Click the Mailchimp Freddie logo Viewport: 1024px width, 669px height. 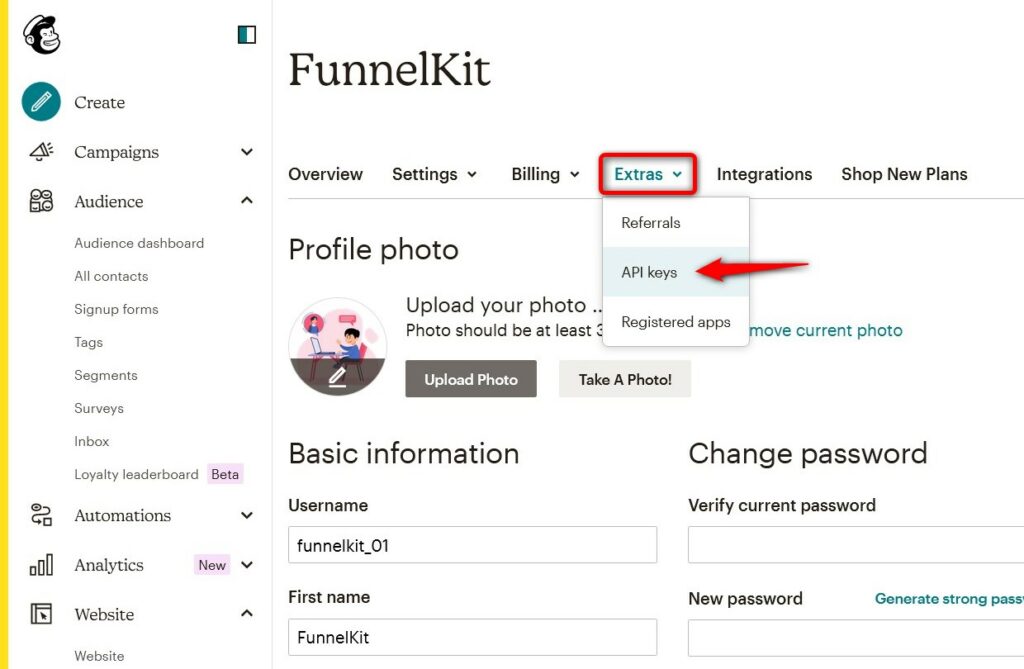click(x=42, y=34)
